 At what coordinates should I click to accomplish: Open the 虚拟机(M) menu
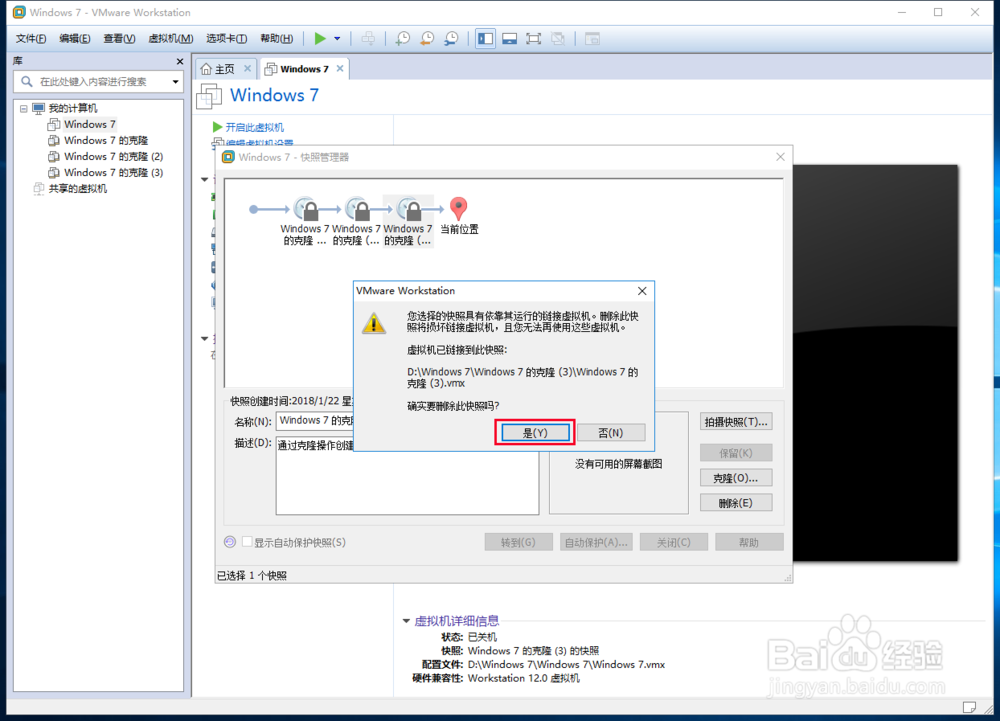tap(170, 39)
